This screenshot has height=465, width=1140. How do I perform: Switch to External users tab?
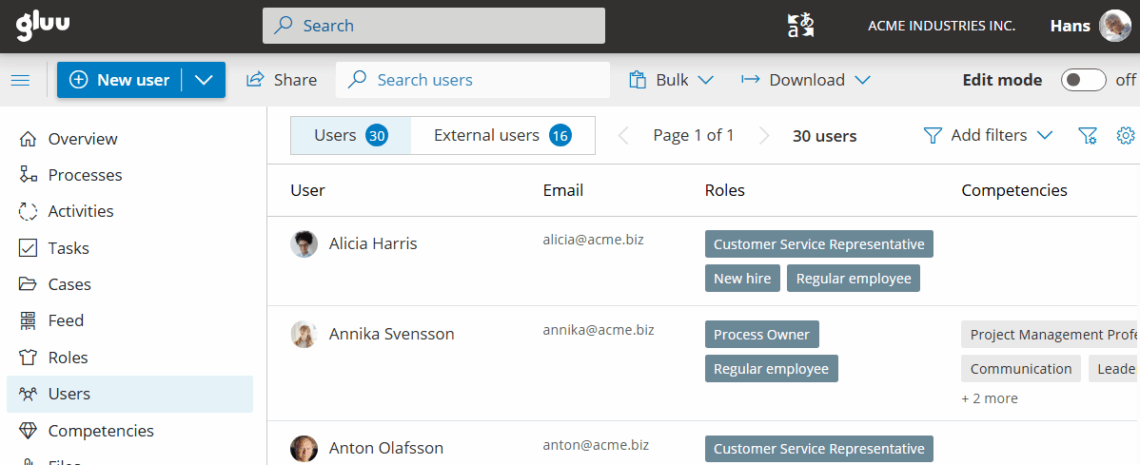(502, 135)
